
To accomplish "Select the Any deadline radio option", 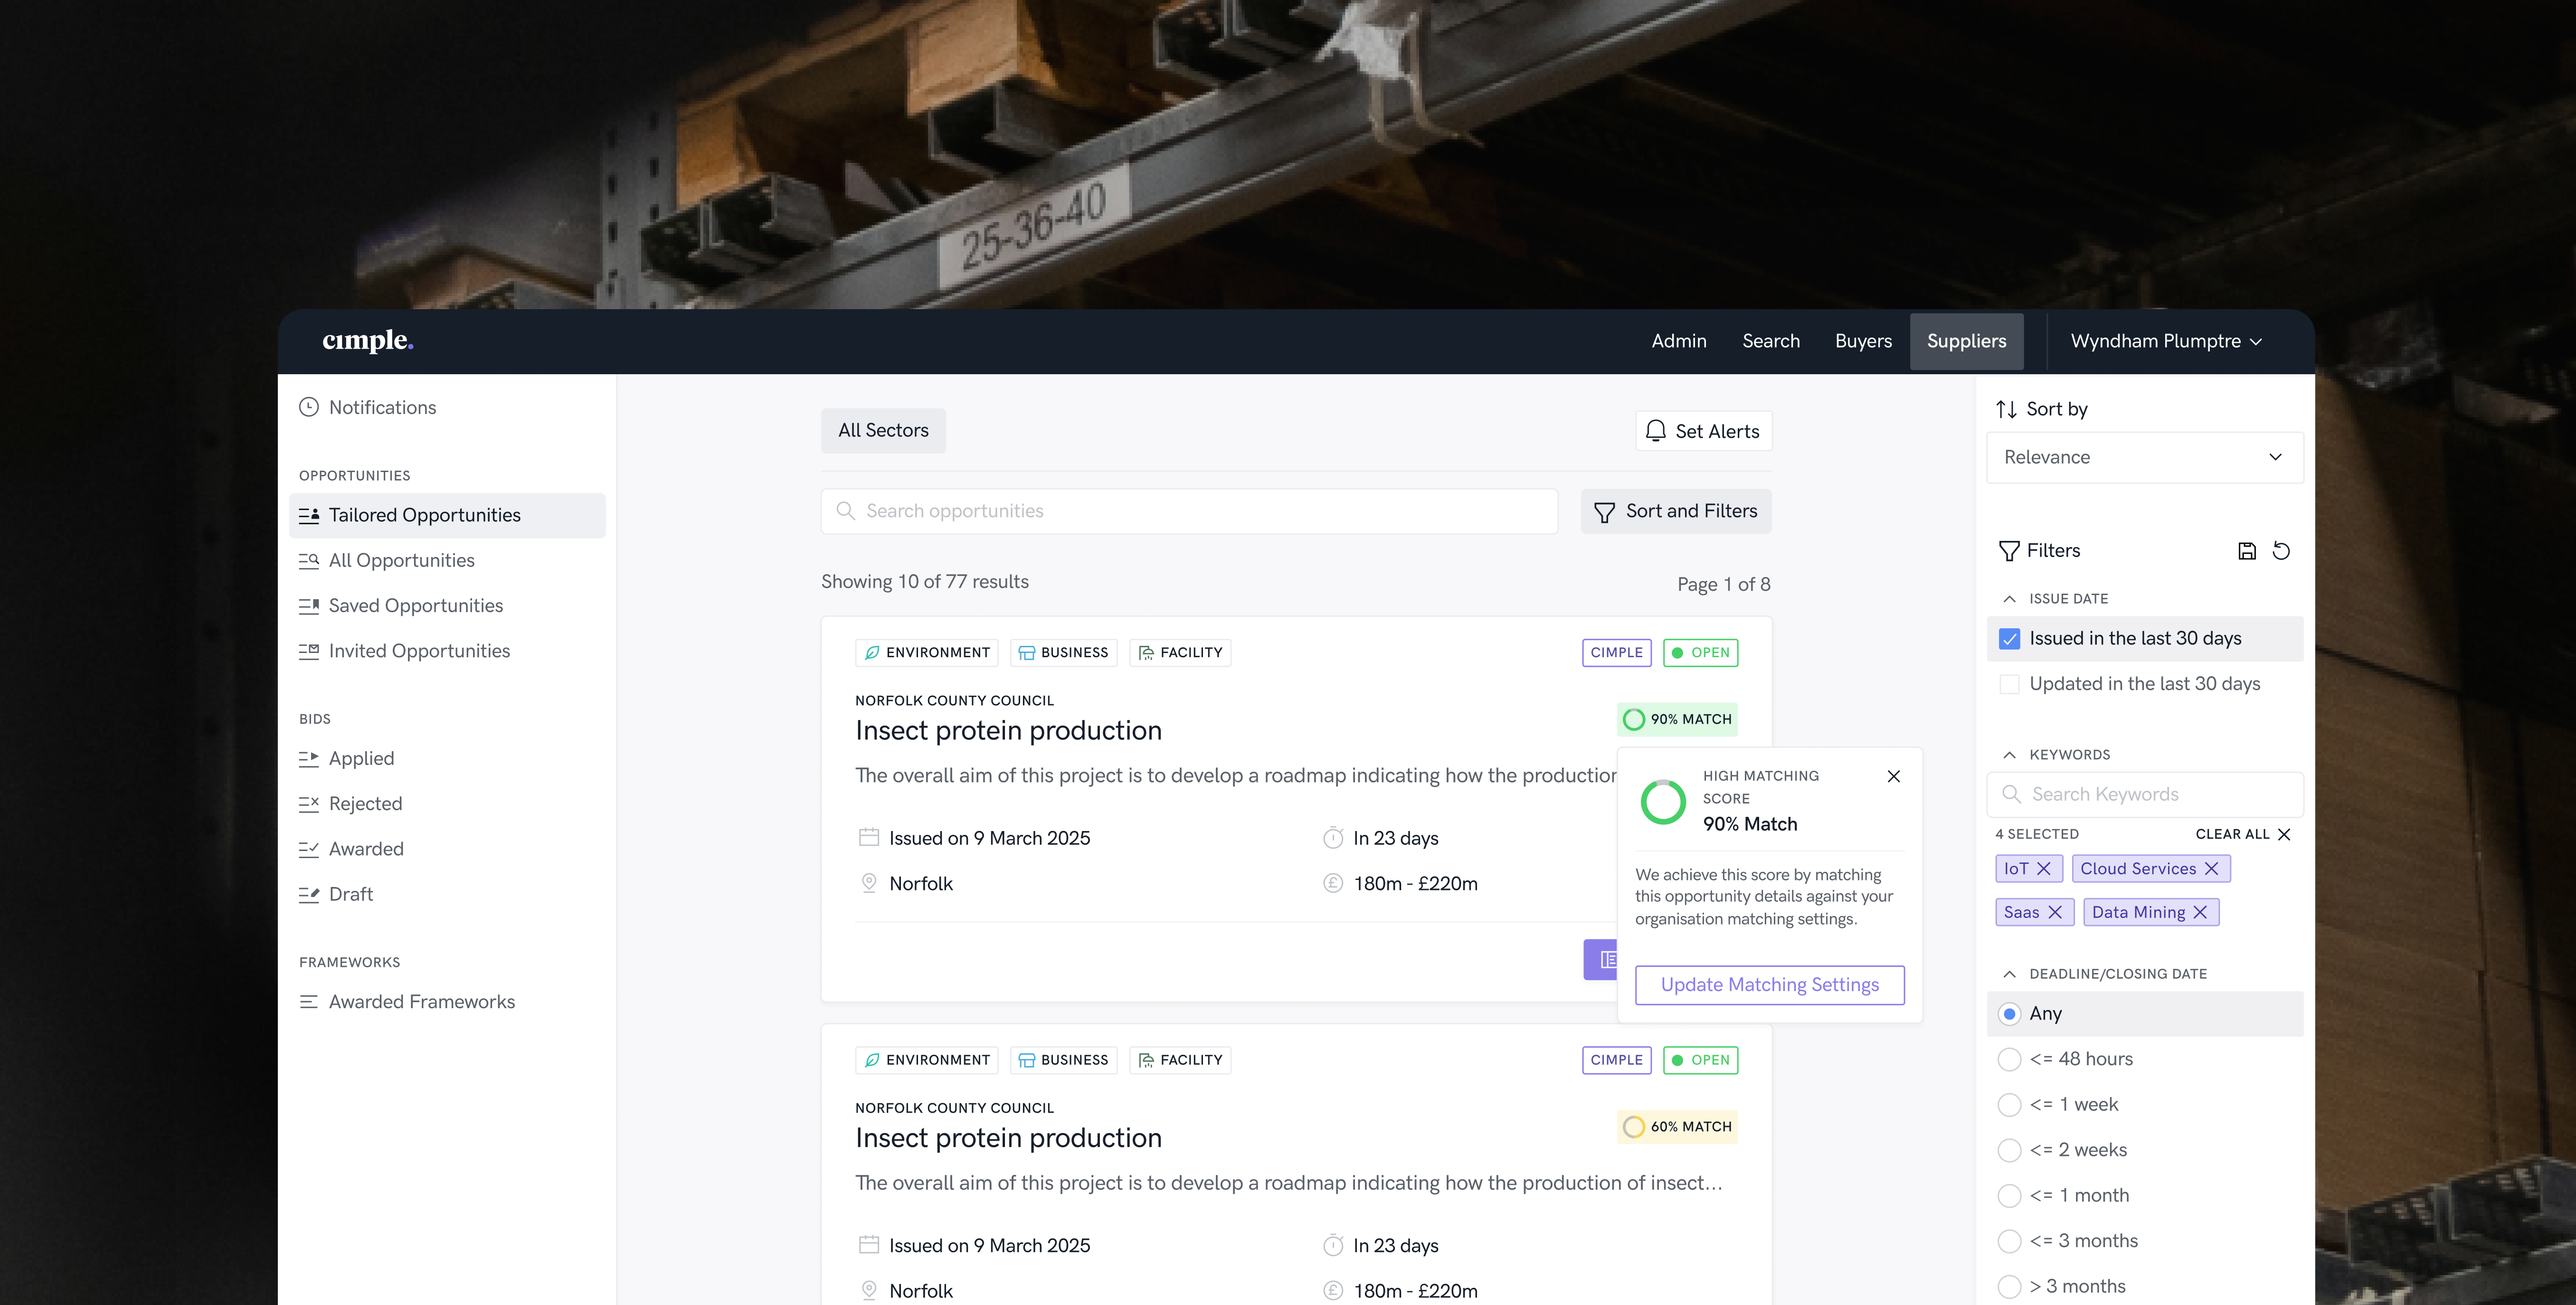I will pyautogui.click(x=2009, y=1014).
